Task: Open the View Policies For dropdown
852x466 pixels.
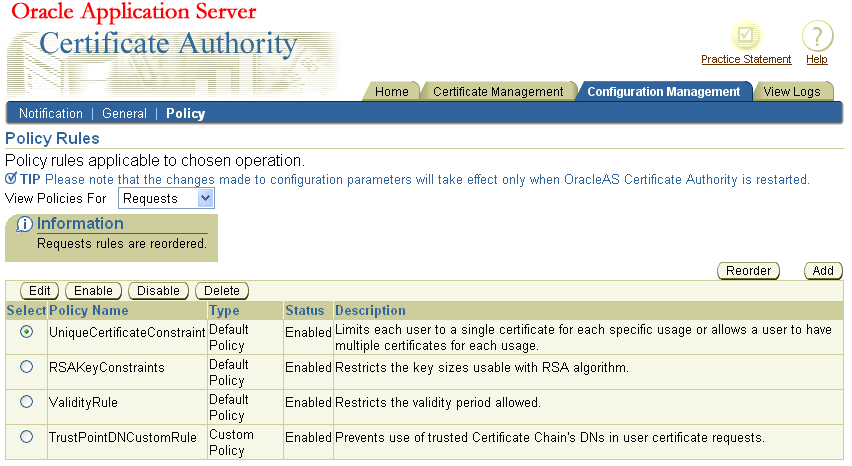Action: pos(166,198)
